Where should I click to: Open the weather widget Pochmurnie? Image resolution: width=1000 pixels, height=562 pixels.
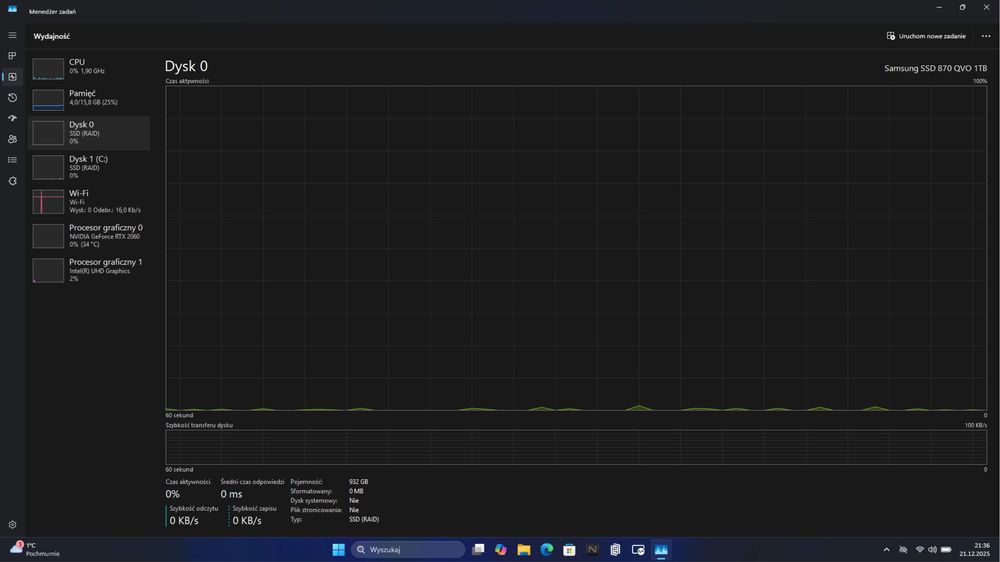[35, 549]
